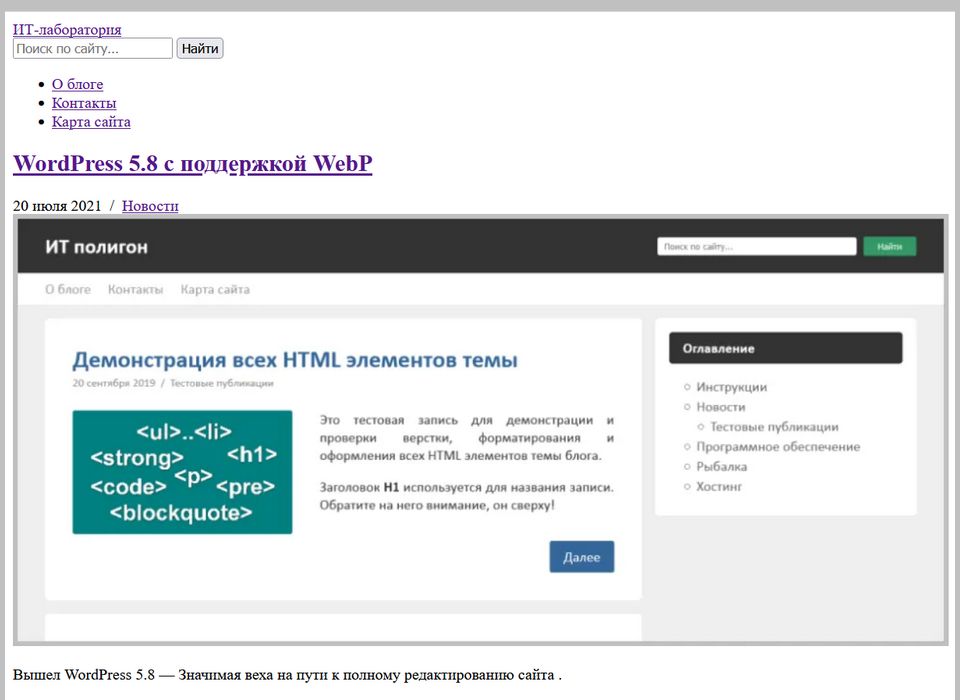Click the paragraph starting Вышел WordPress 5.8

click(287, 675)
